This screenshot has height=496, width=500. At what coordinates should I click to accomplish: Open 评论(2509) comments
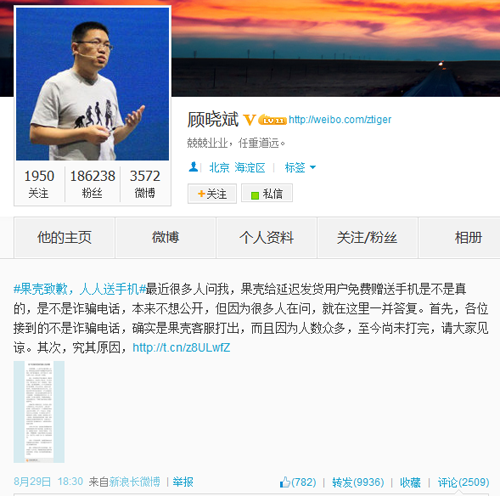click(463, 482)
